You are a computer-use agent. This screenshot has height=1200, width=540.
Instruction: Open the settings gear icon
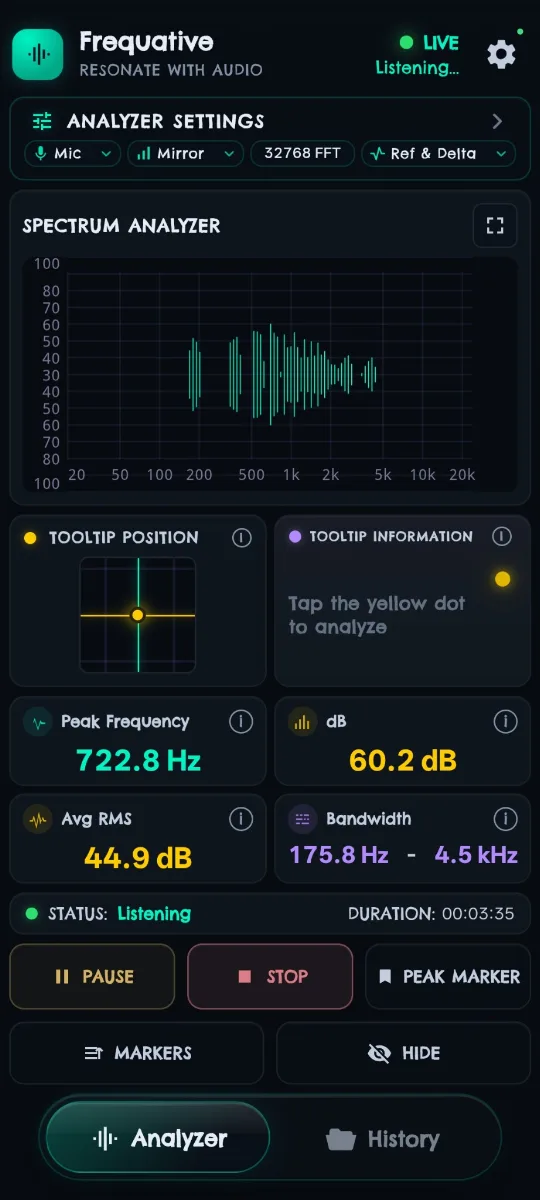tap(501, 54)
